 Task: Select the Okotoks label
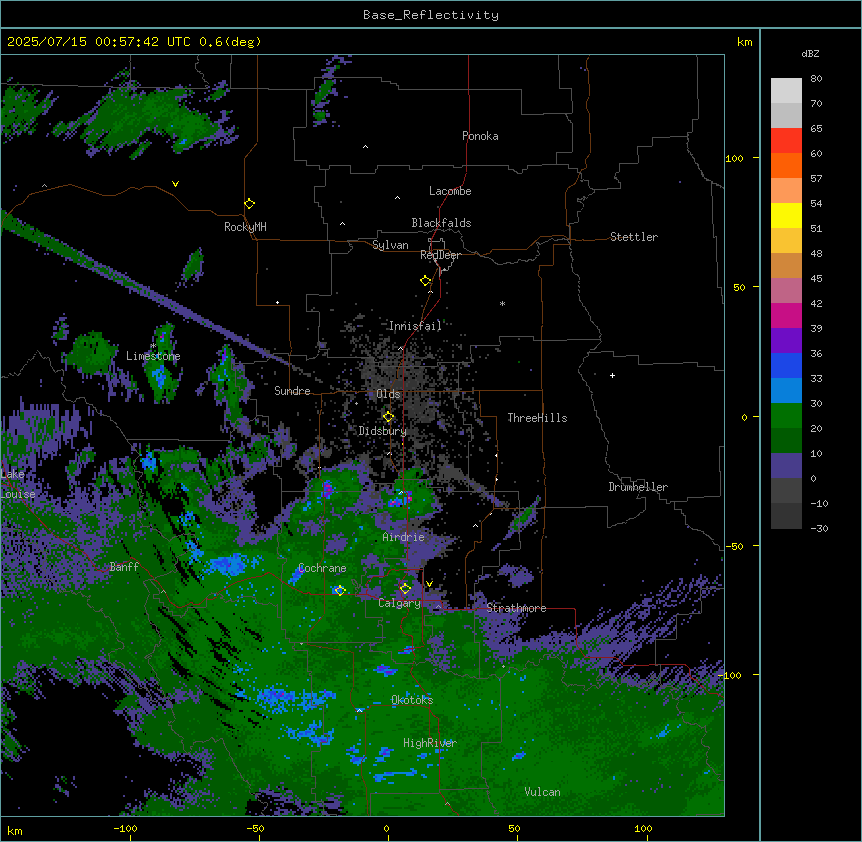(x=412, y=700)
